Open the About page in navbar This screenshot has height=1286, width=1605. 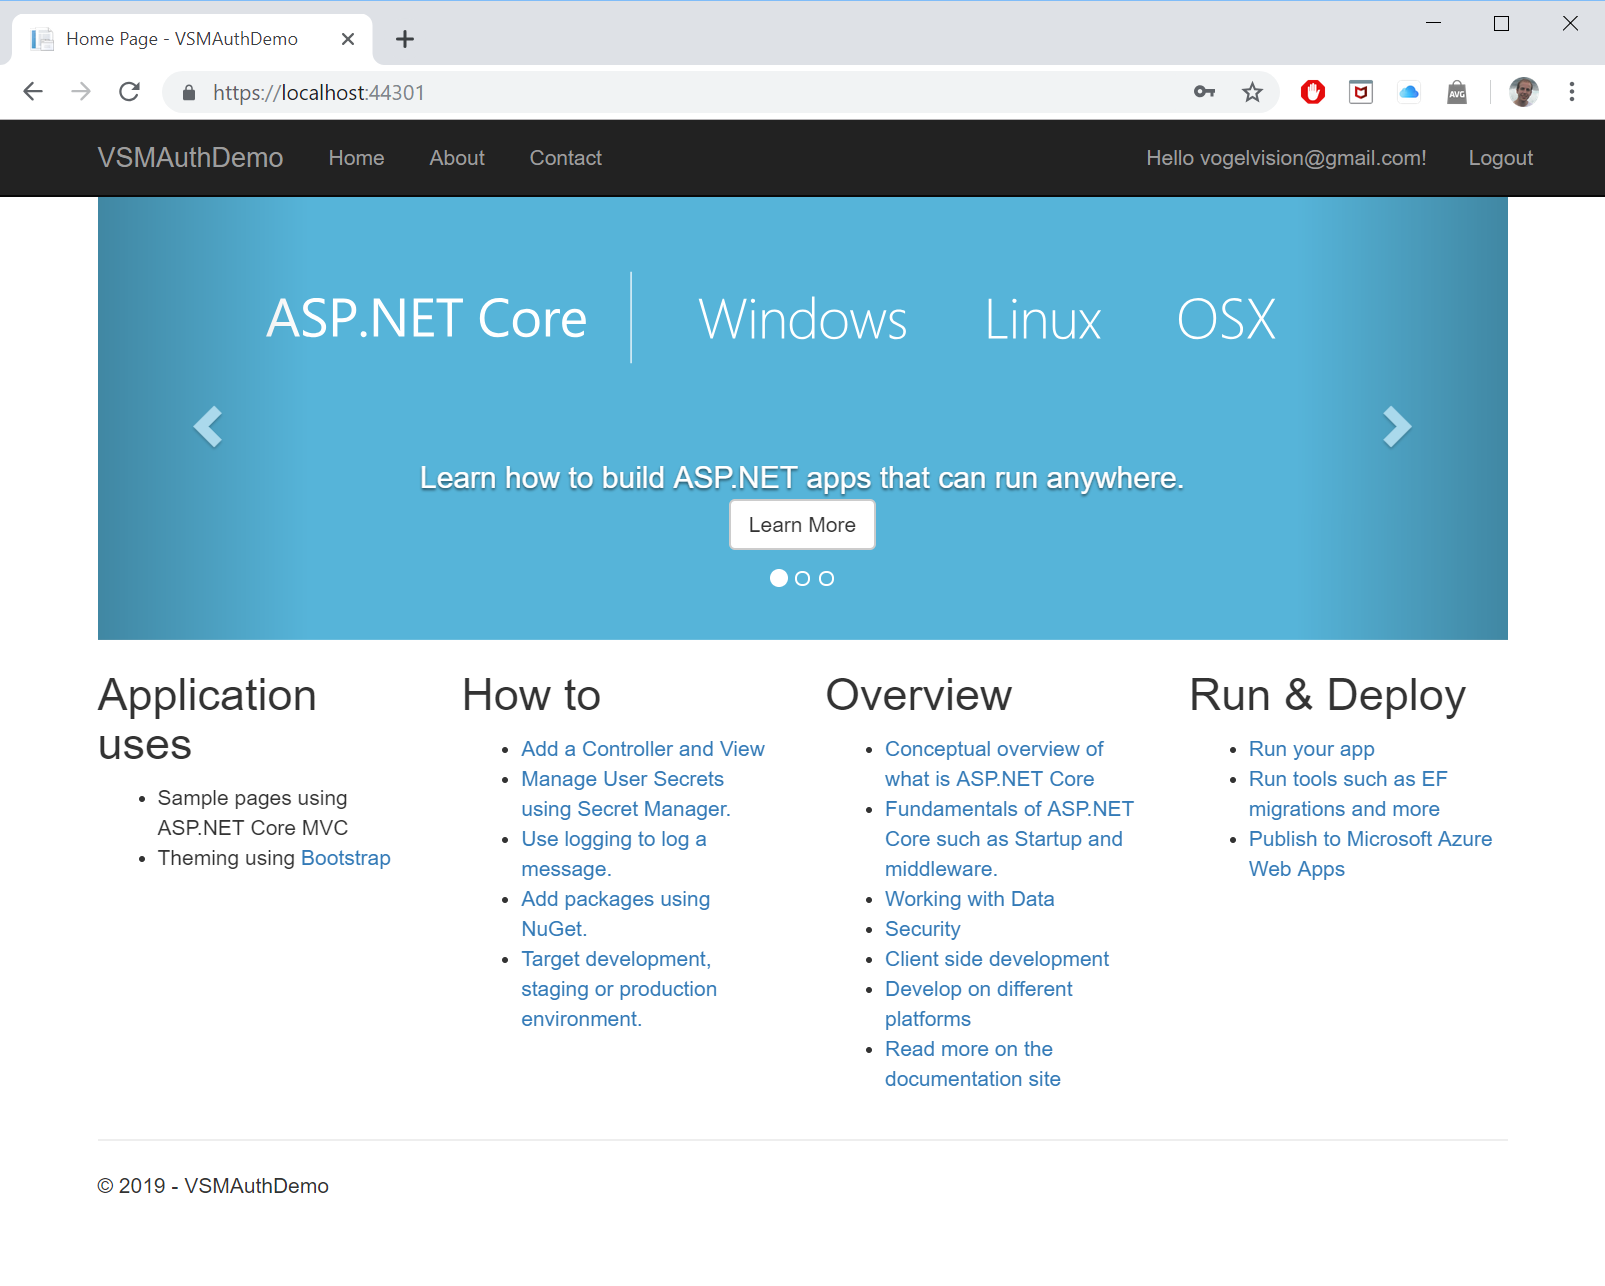click(x=457, y=158)
